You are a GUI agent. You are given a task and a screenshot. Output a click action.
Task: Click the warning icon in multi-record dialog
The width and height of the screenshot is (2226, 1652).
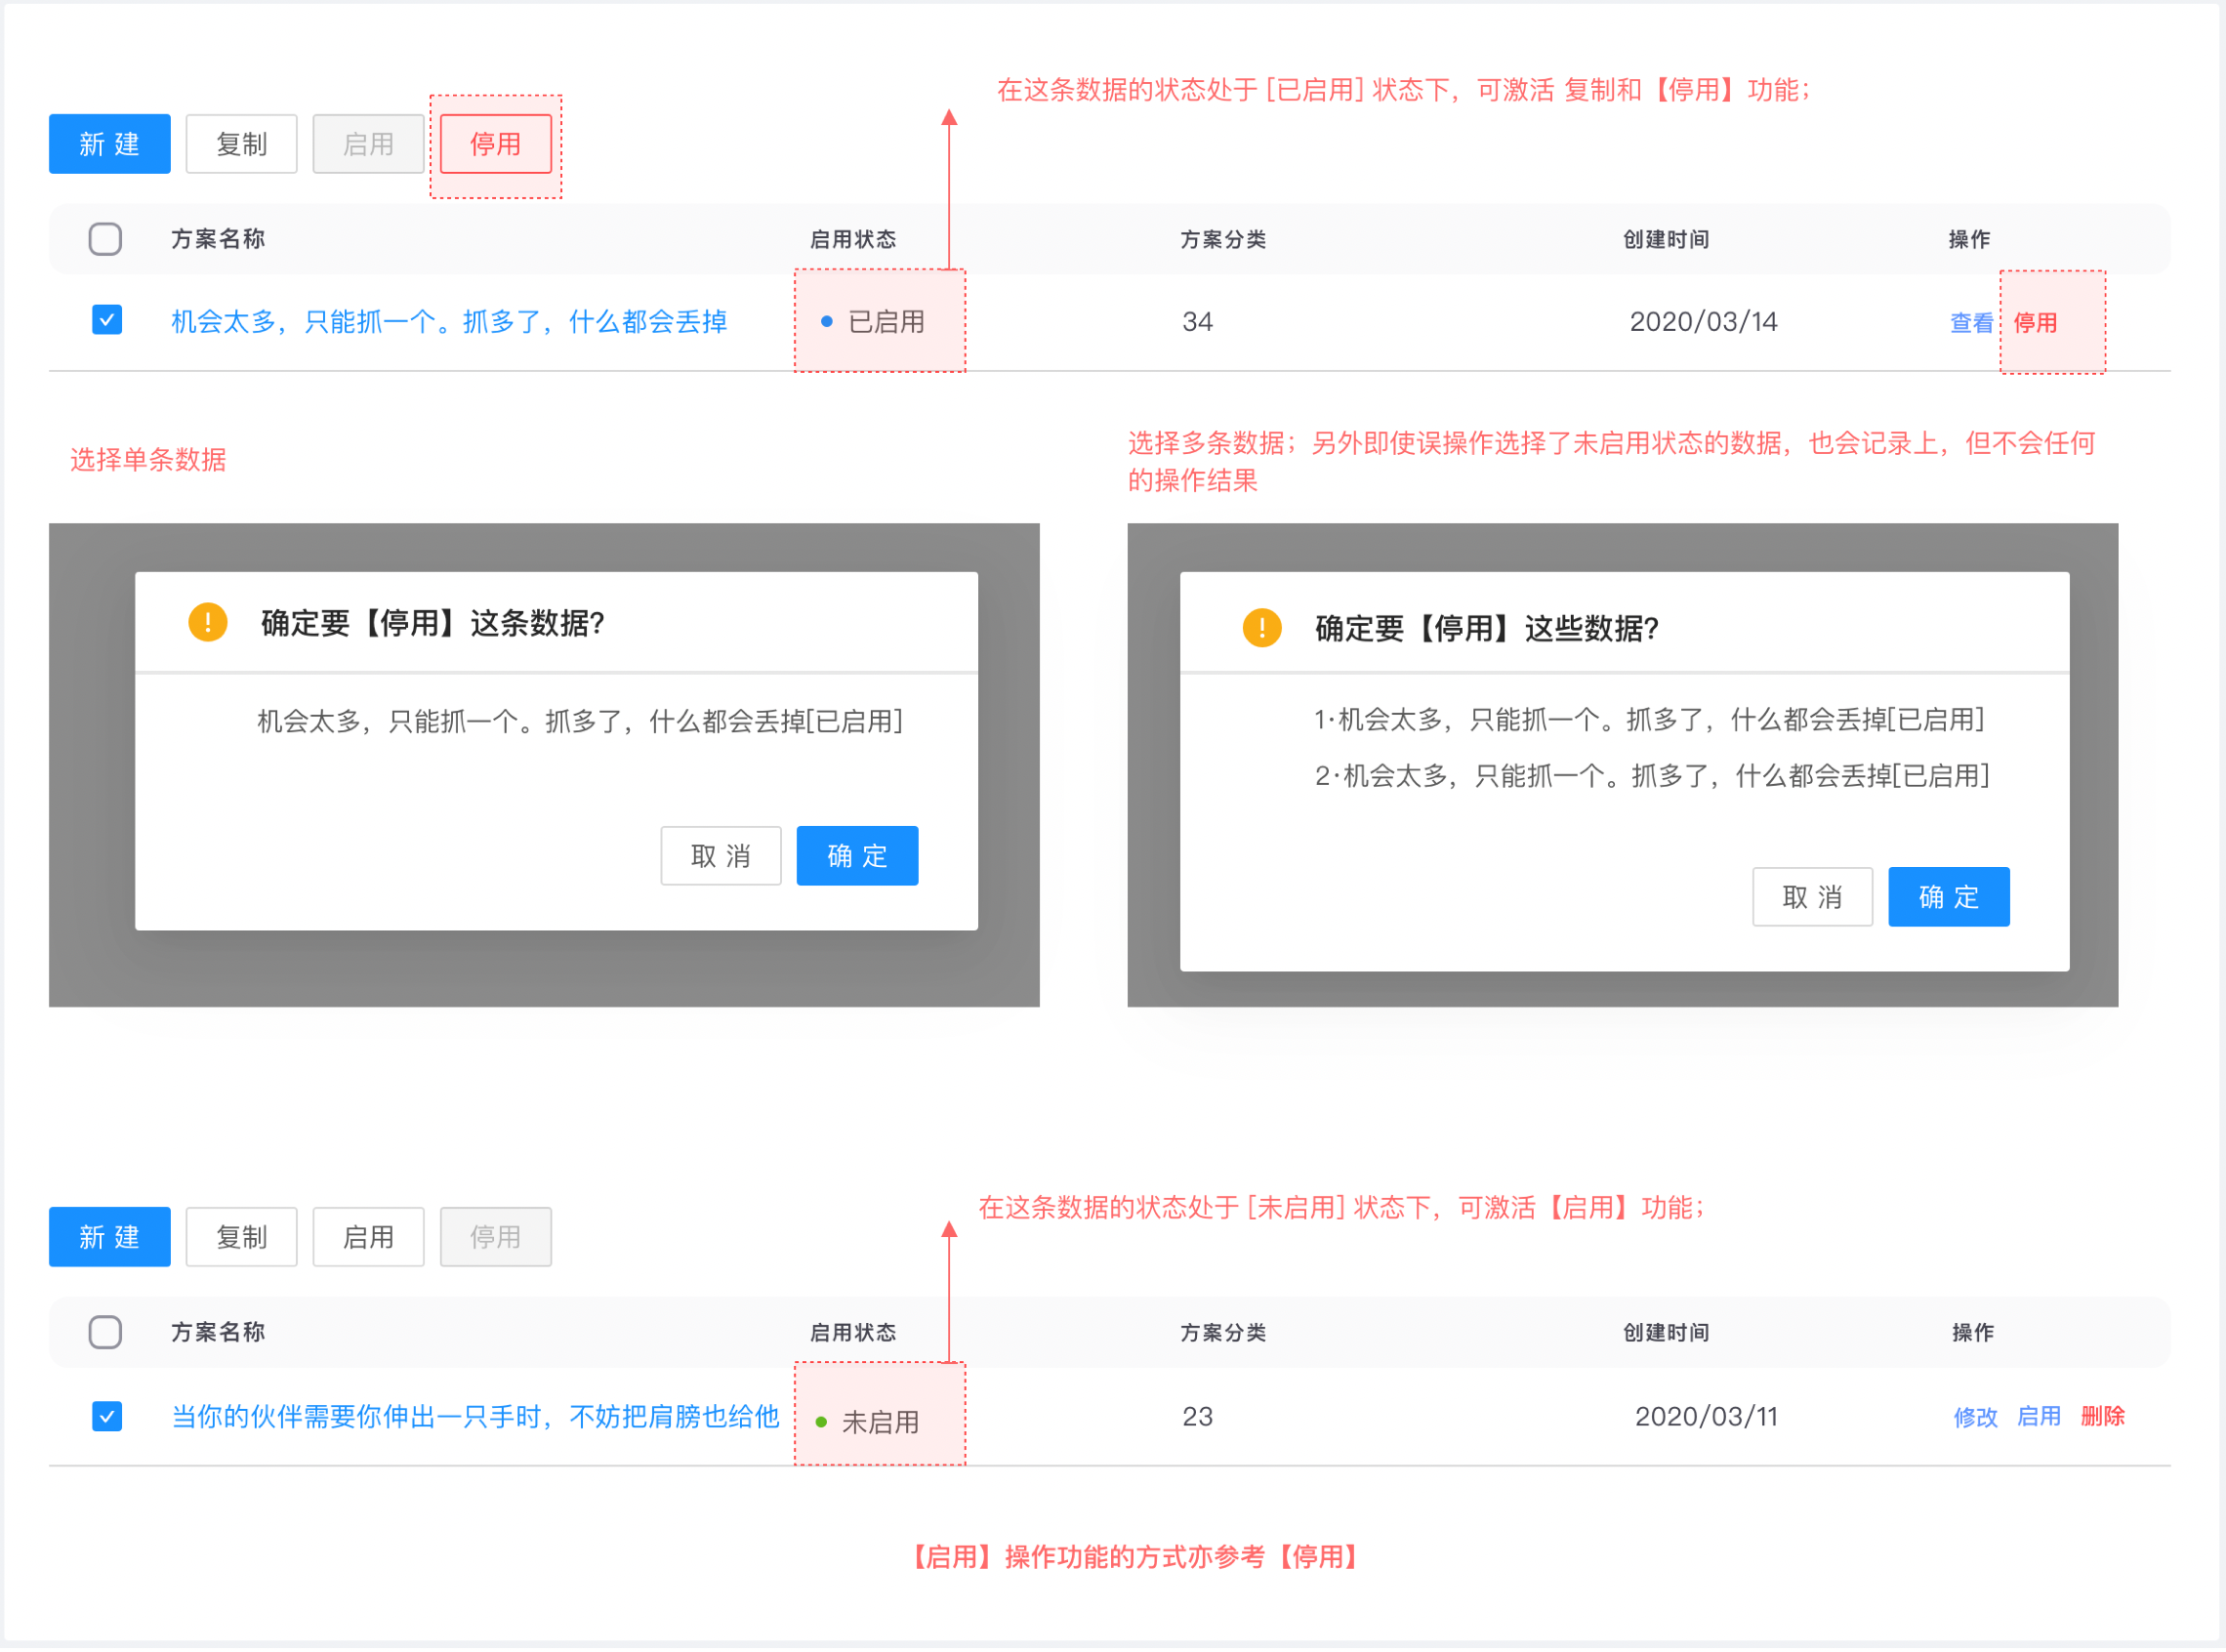pos(1263,629)
